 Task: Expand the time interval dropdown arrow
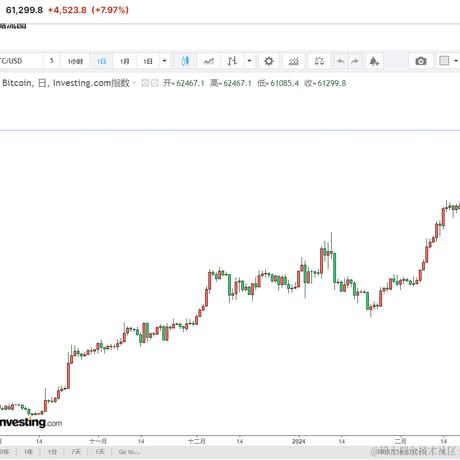click(164, 61)
